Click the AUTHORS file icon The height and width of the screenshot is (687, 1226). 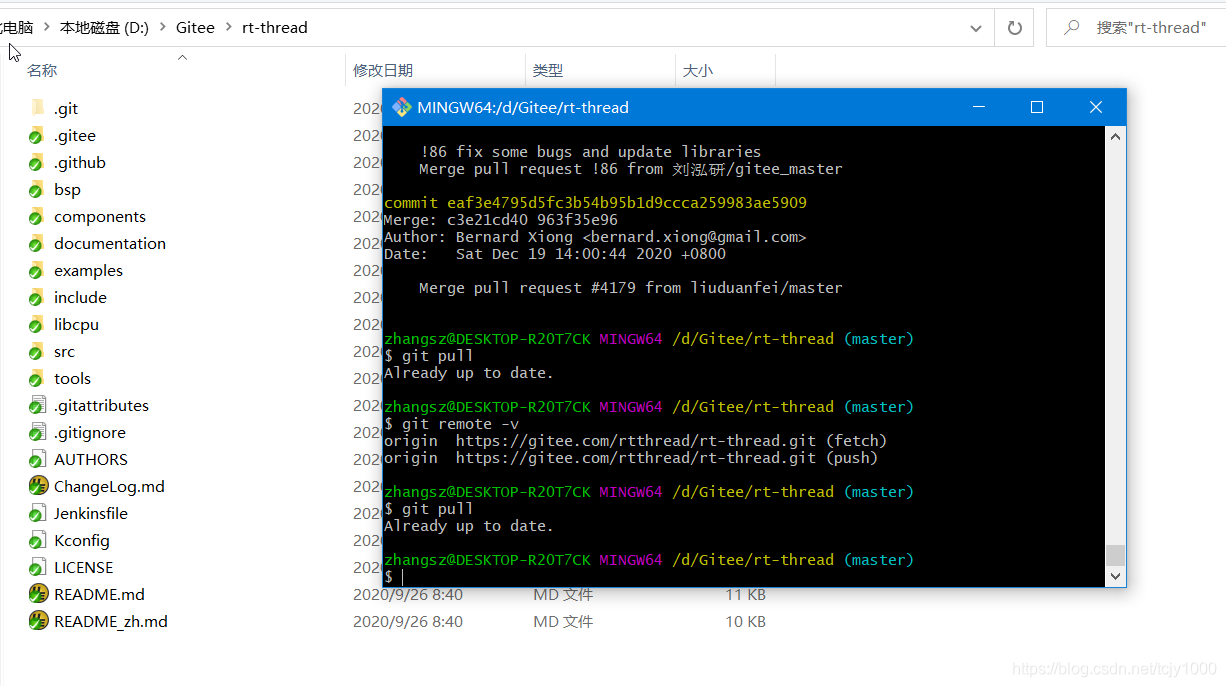pyautogui.click(x=38, y=459)
